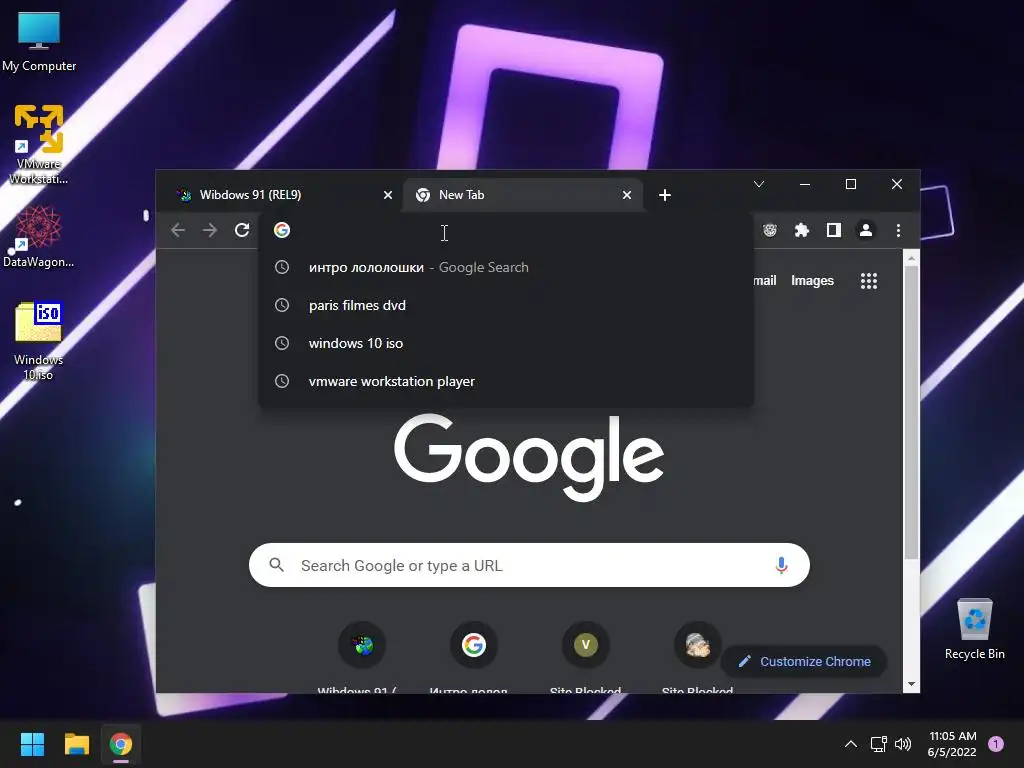Close the New Tab tab

[x=627, y=195]
